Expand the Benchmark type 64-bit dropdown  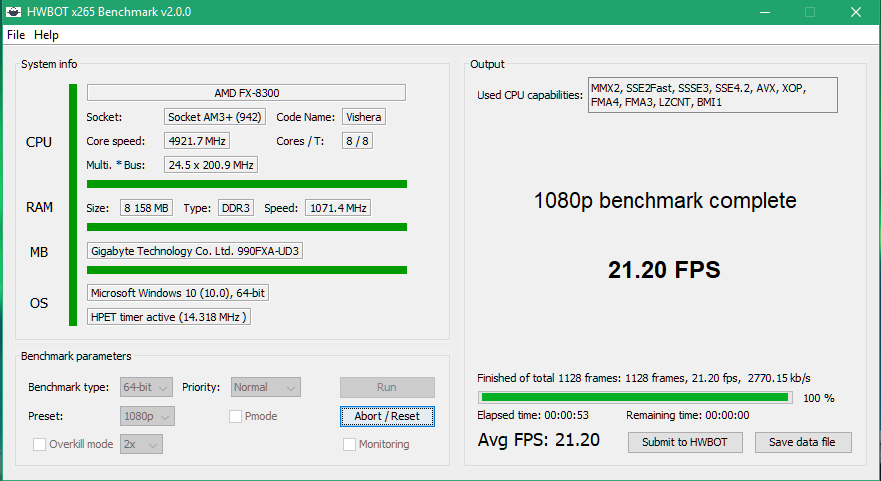click(x=146, y=387)
